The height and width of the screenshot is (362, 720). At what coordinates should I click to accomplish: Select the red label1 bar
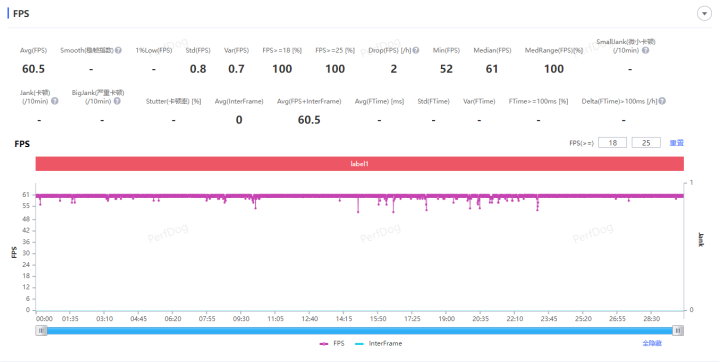(360, 164)
